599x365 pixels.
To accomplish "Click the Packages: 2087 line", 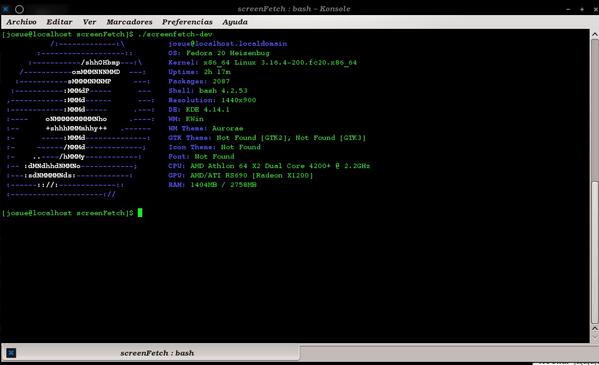I will [x=199, y=81].
